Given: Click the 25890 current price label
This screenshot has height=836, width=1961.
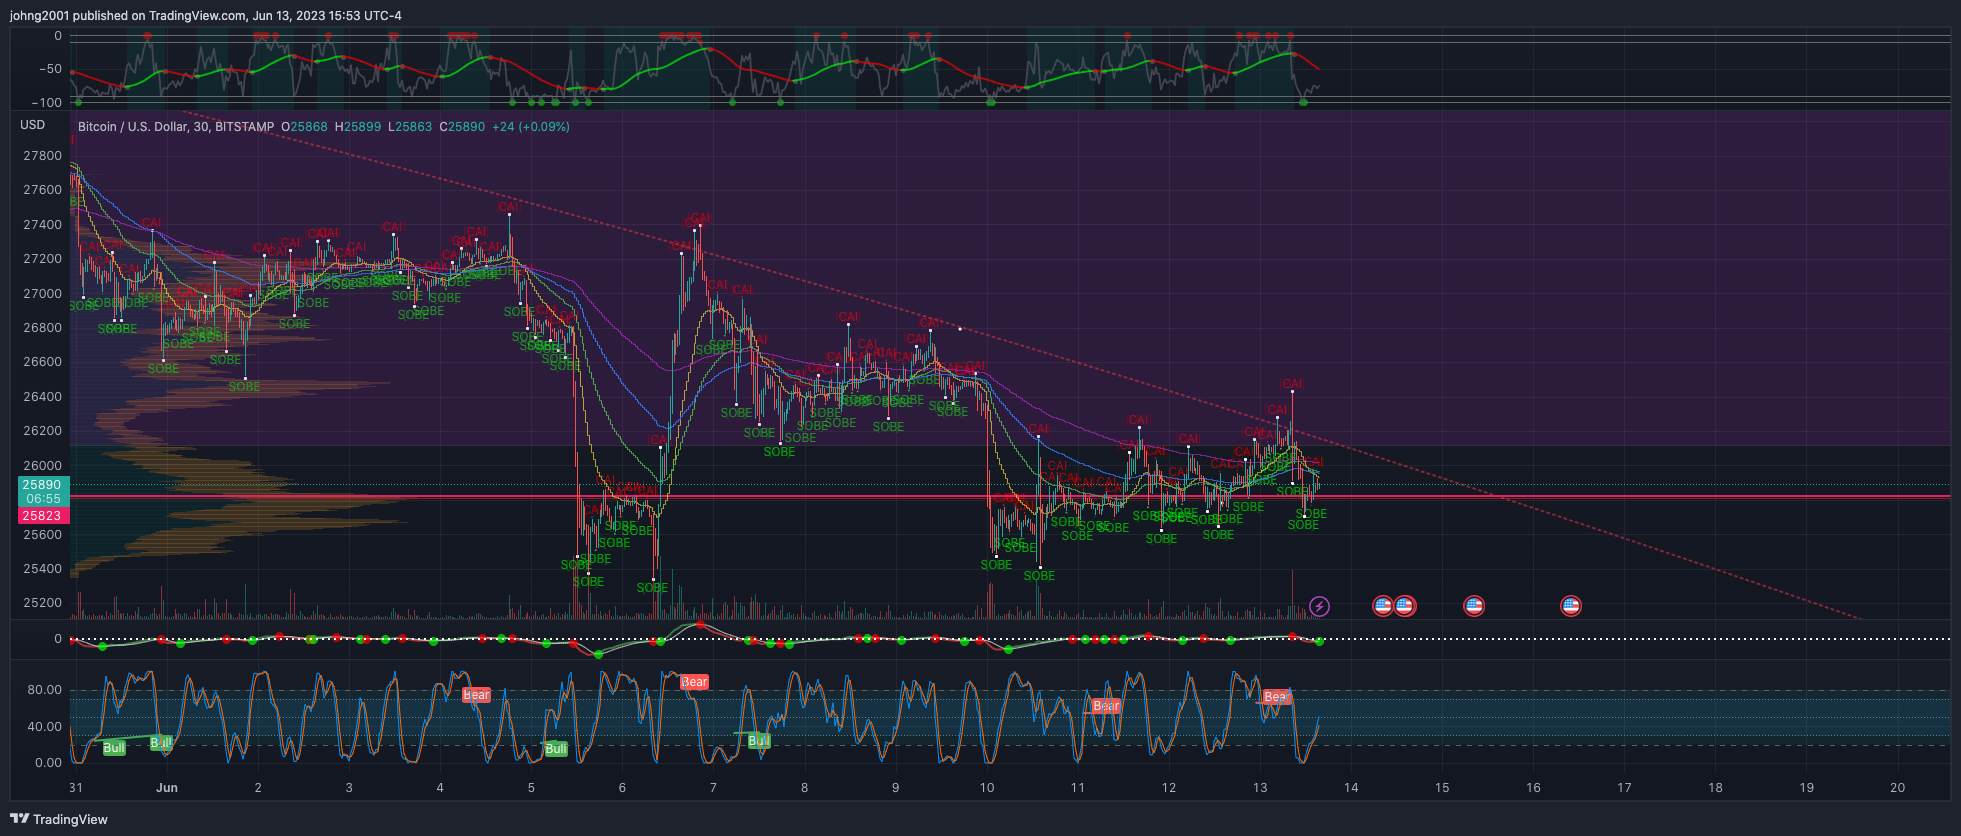Looking at the screenshot, I should point(42,485).
